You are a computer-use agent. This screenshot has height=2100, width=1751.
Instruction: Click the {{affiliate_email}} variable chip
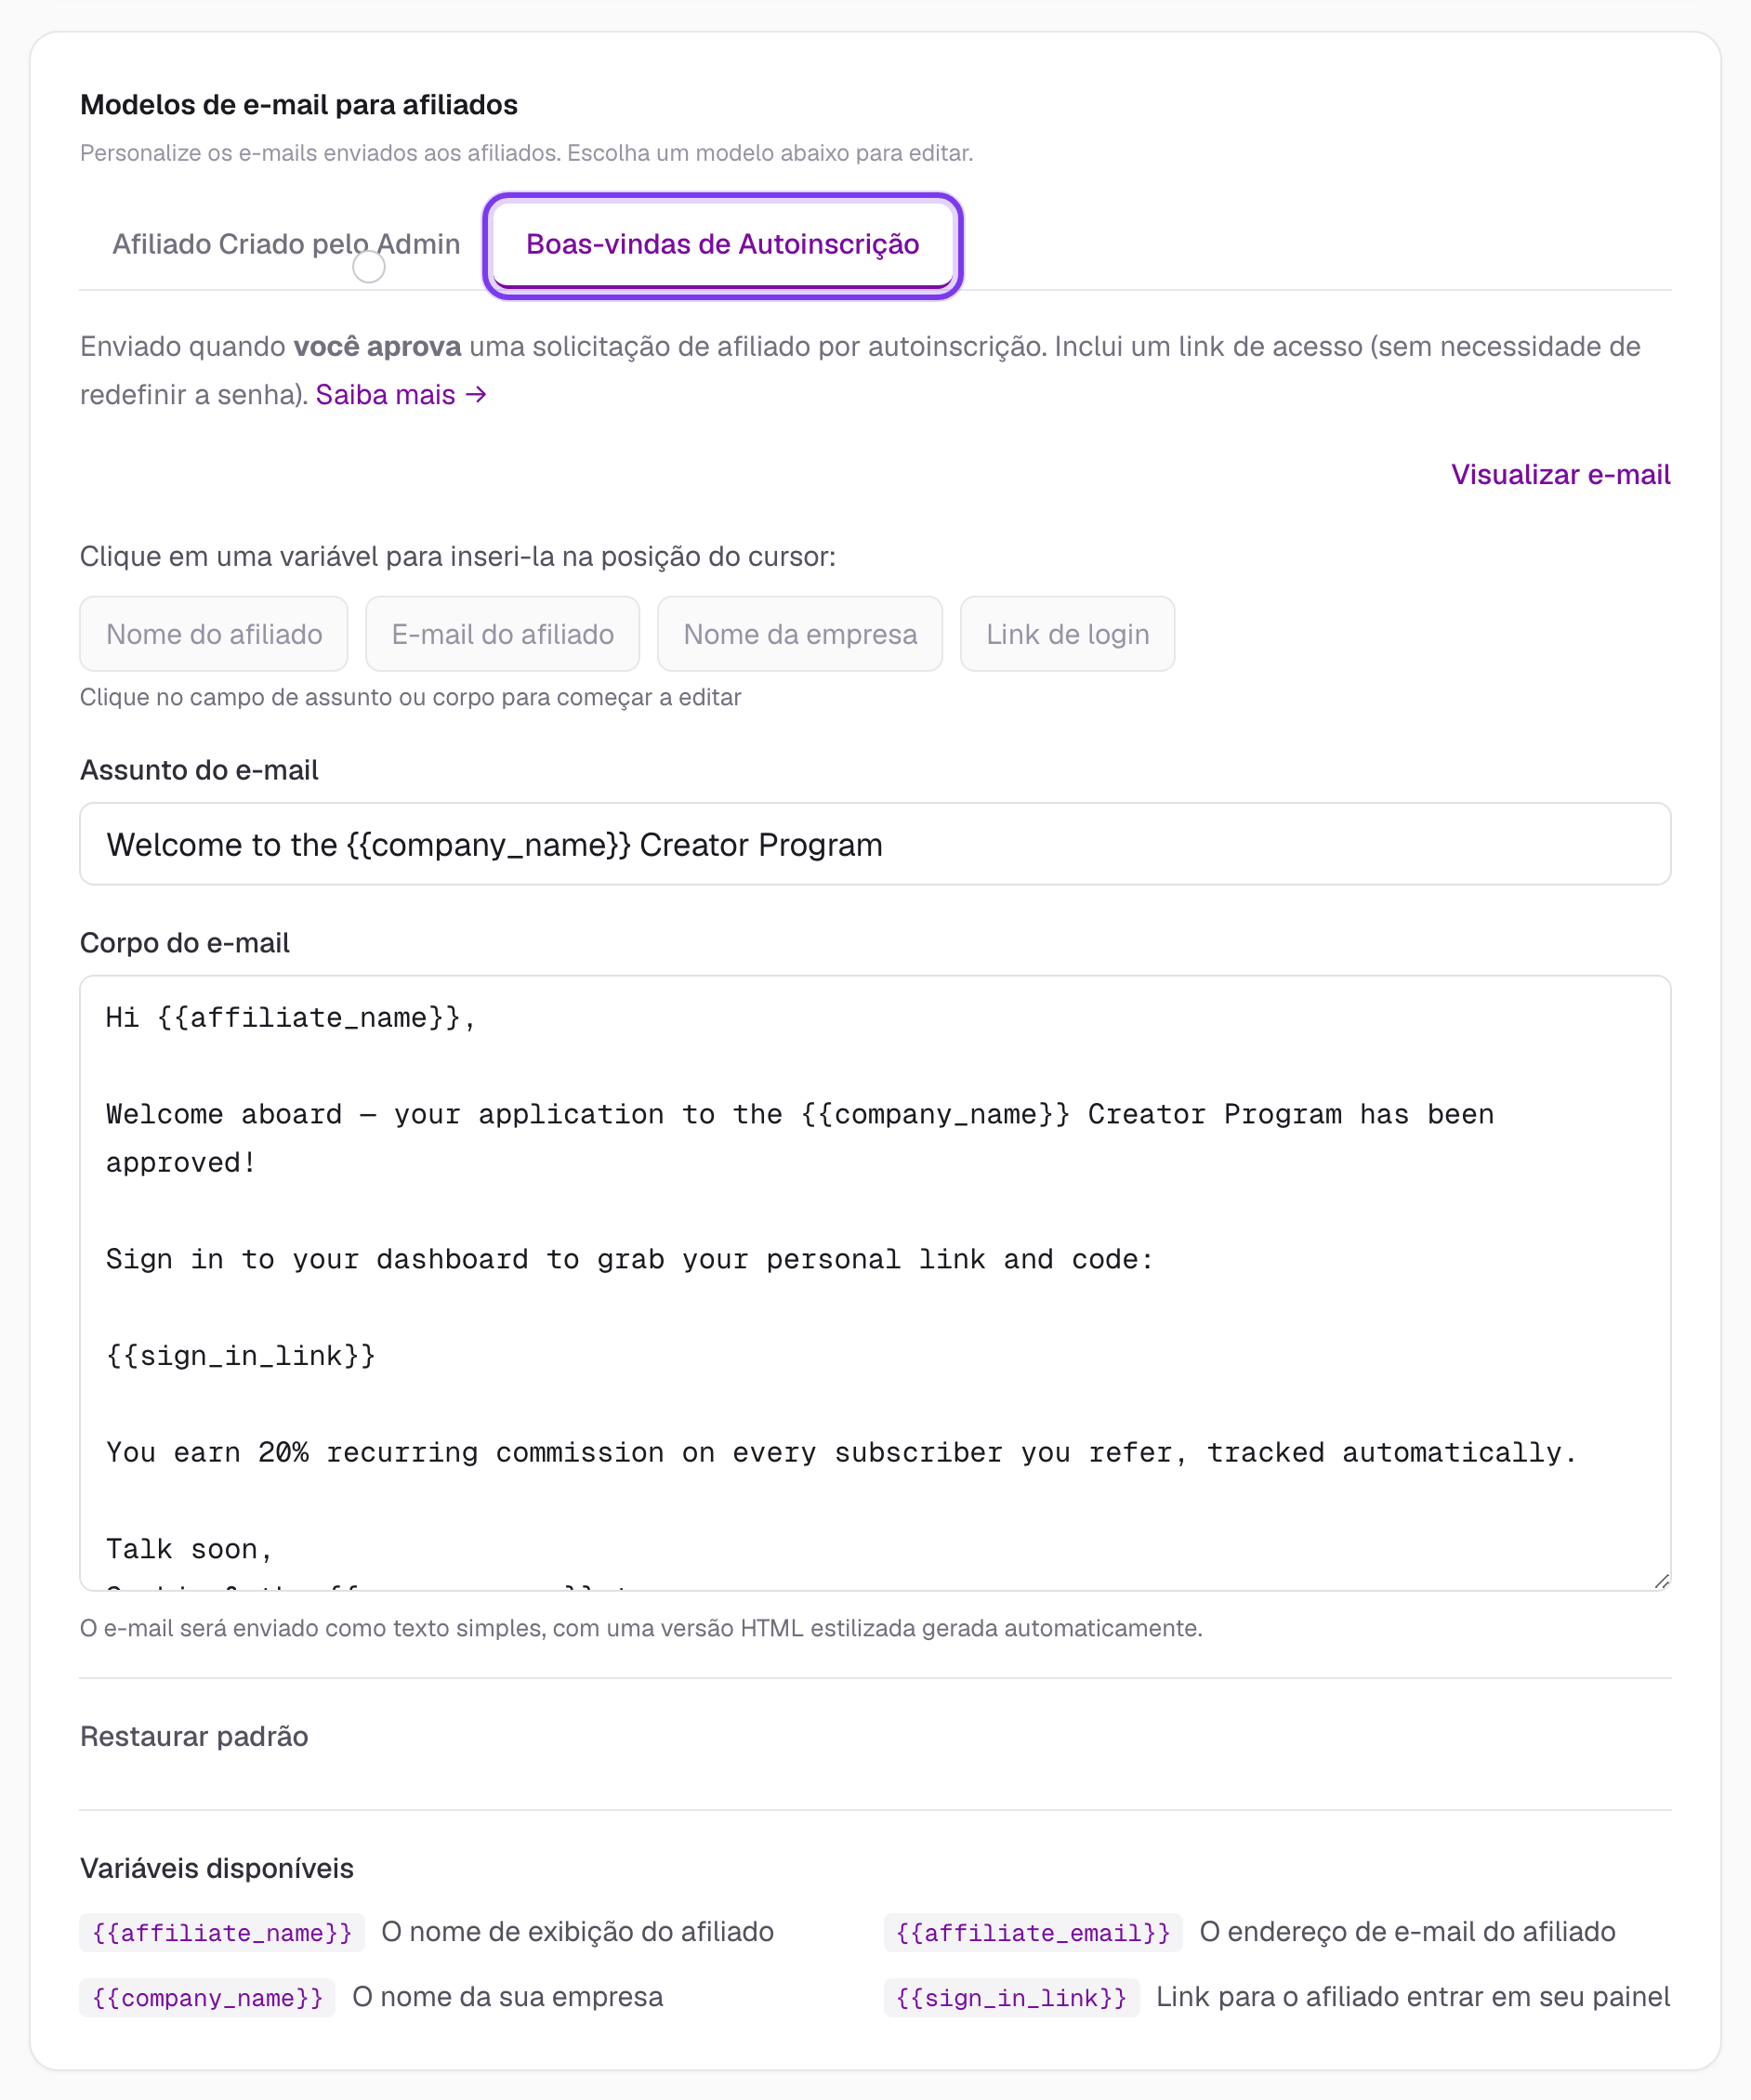(x=1033, y=1932)
